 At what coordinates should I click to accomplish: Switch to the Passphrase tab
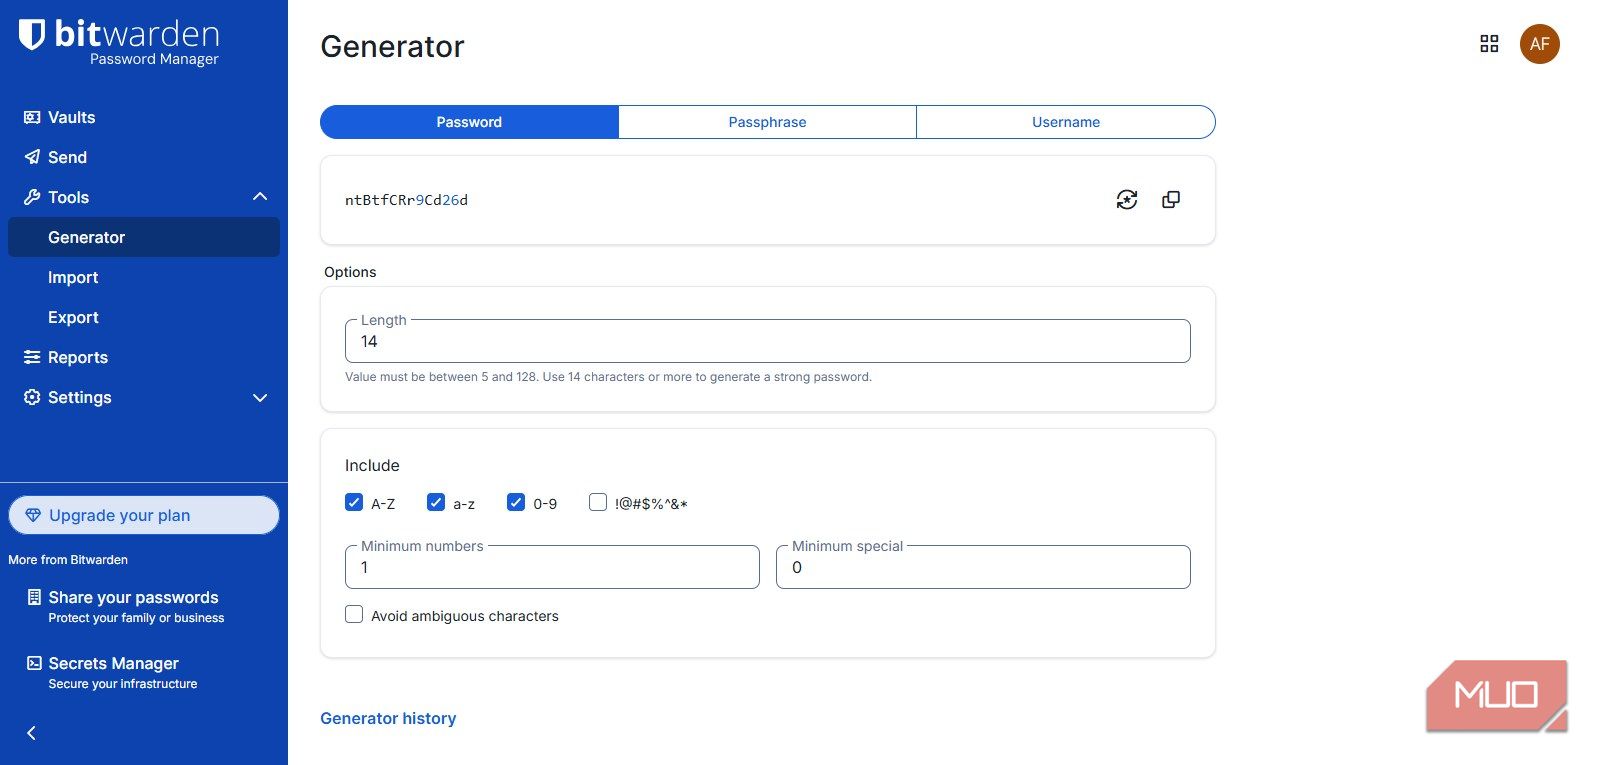(767, 122)
